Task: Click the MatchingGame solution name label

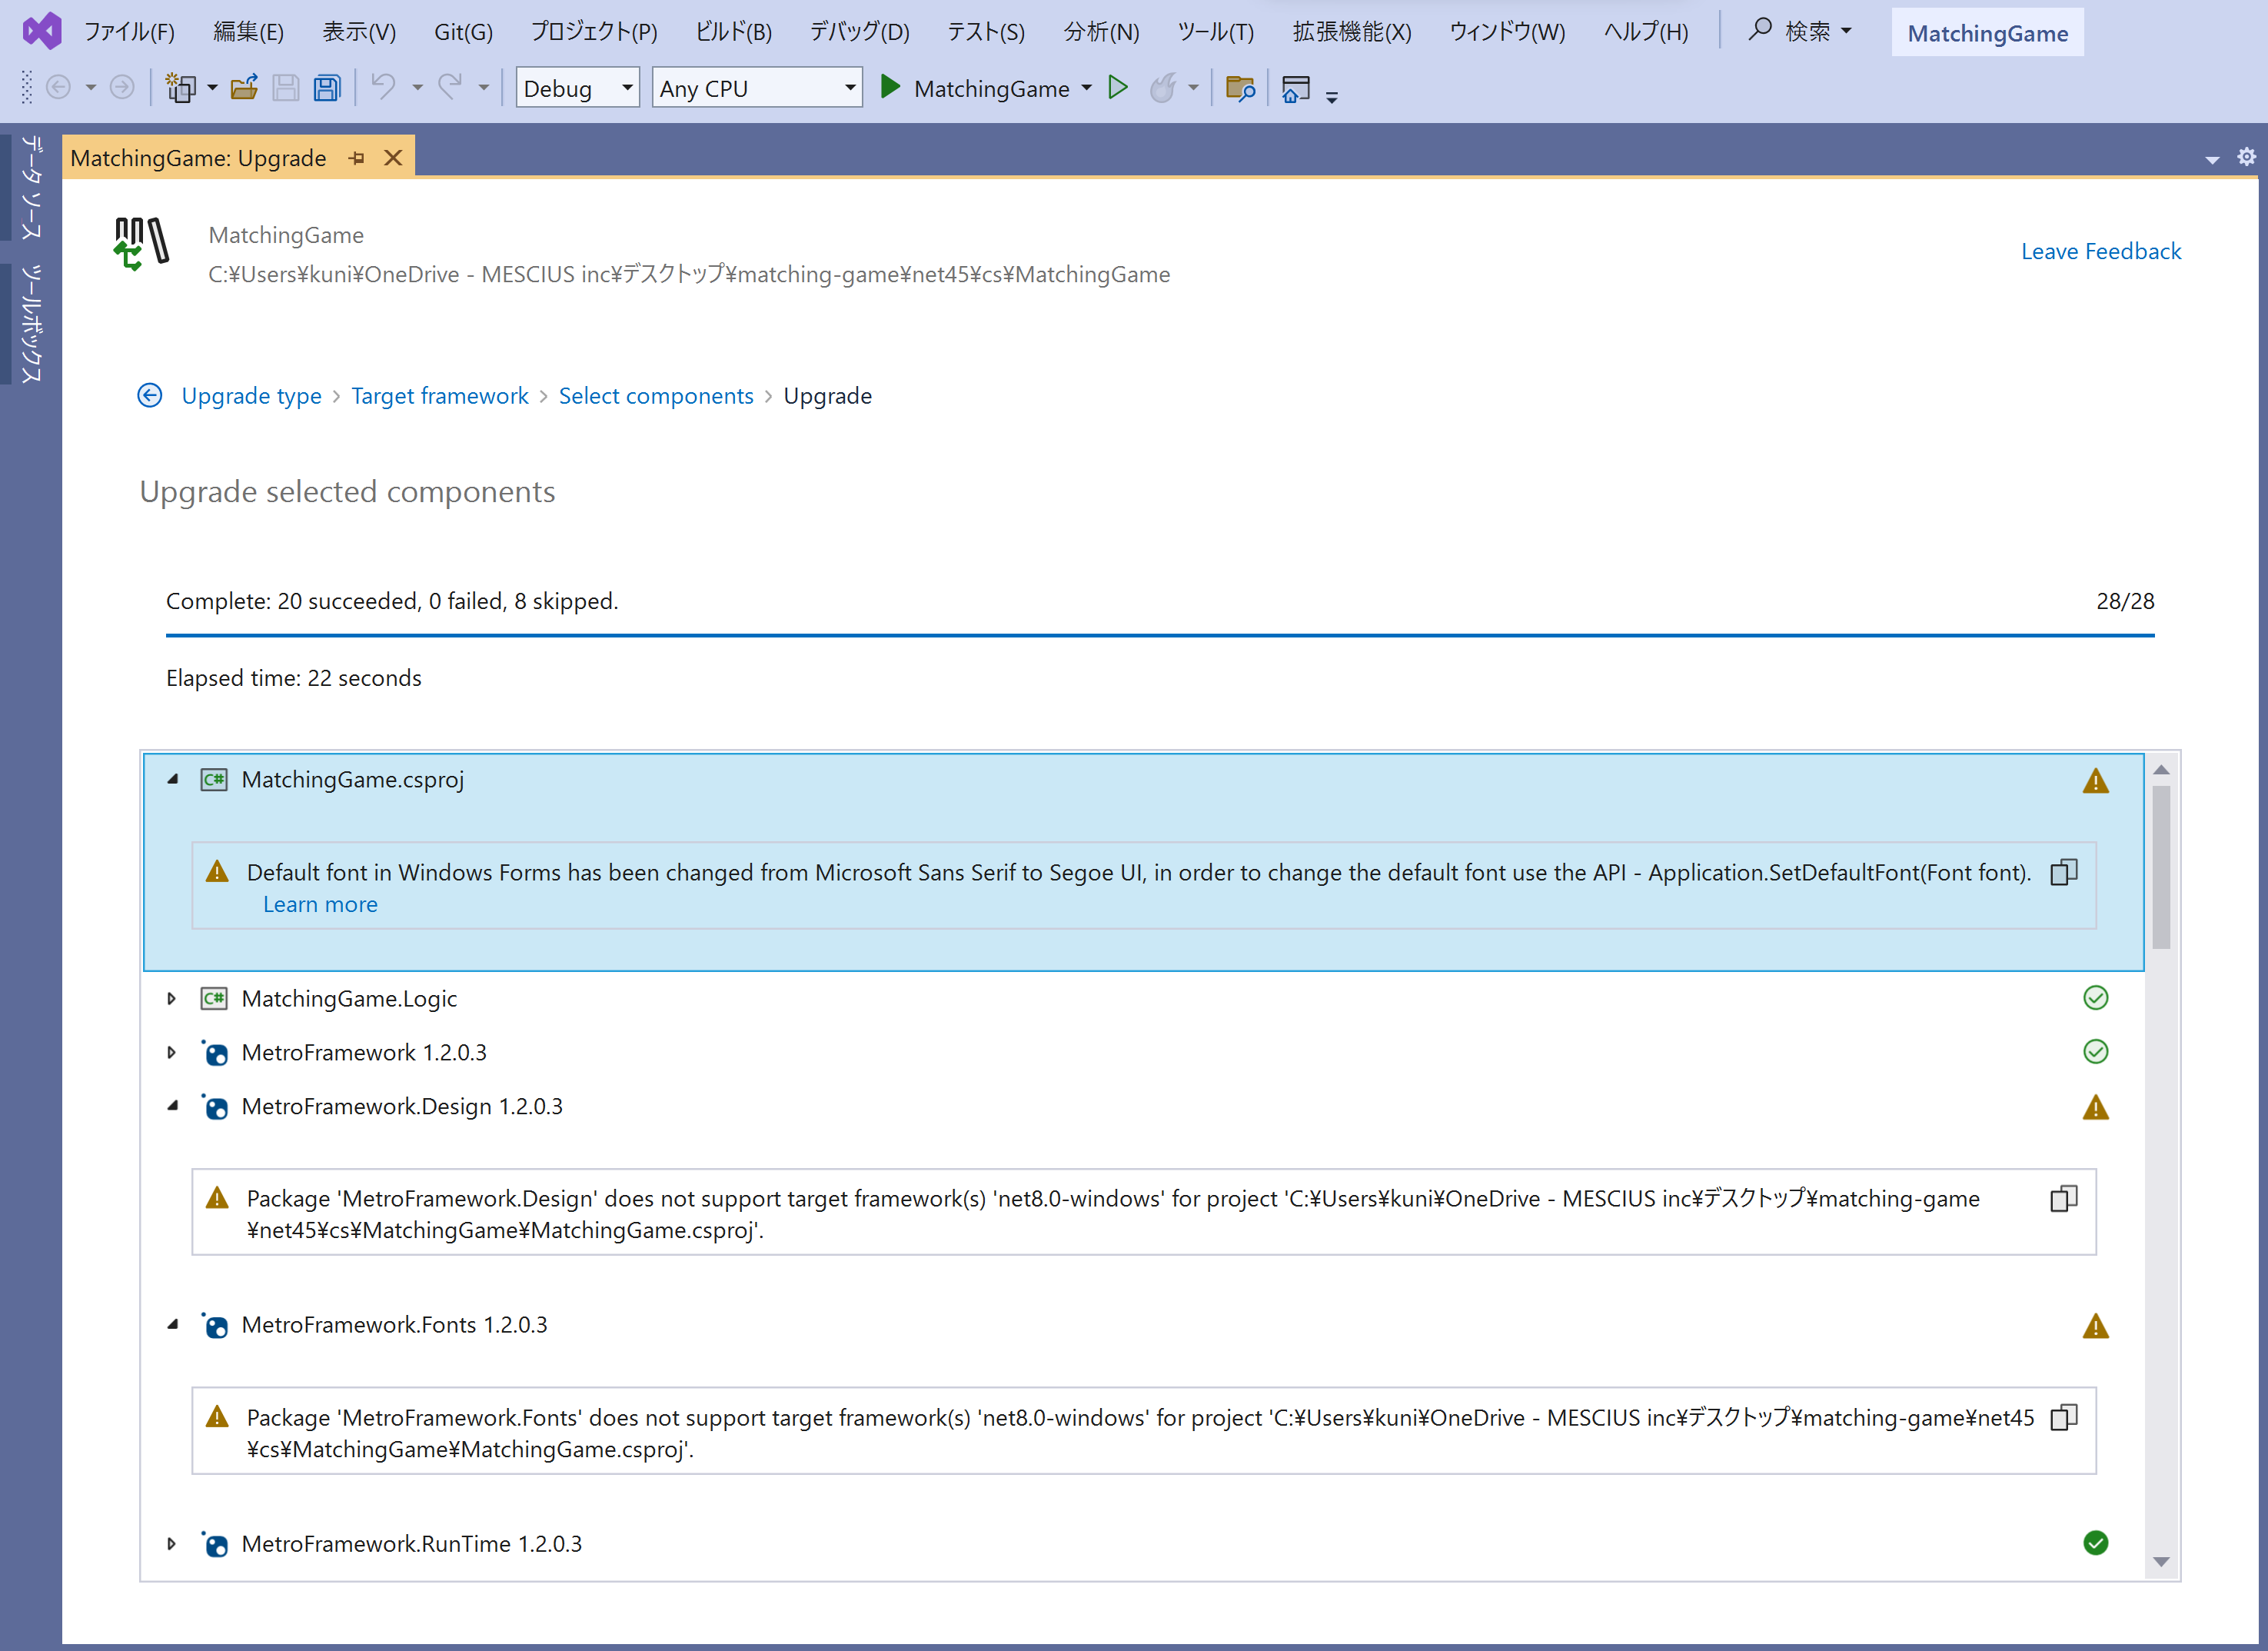Action: pyautogui.click(x=1988, y=33)
